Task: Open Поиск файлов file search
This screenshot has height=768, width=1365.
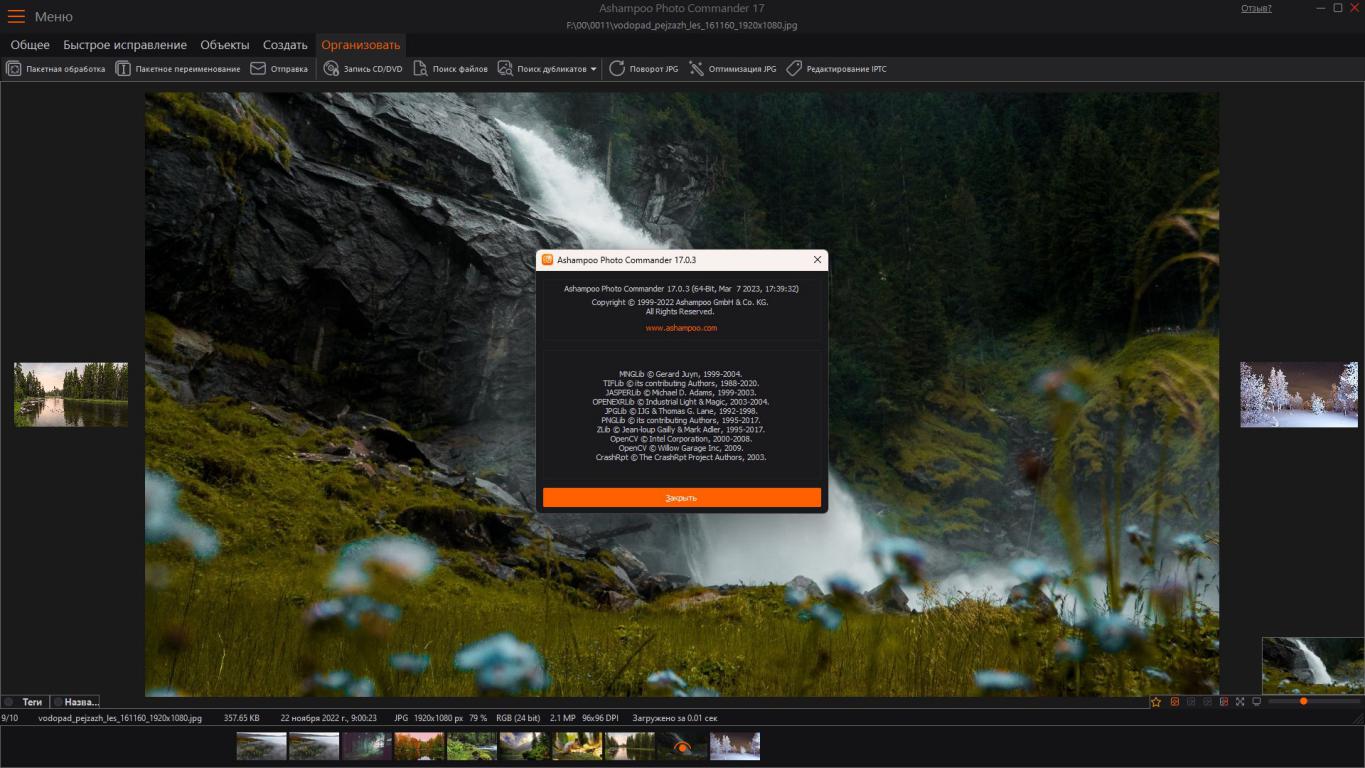Action: (x=421, y=69)
